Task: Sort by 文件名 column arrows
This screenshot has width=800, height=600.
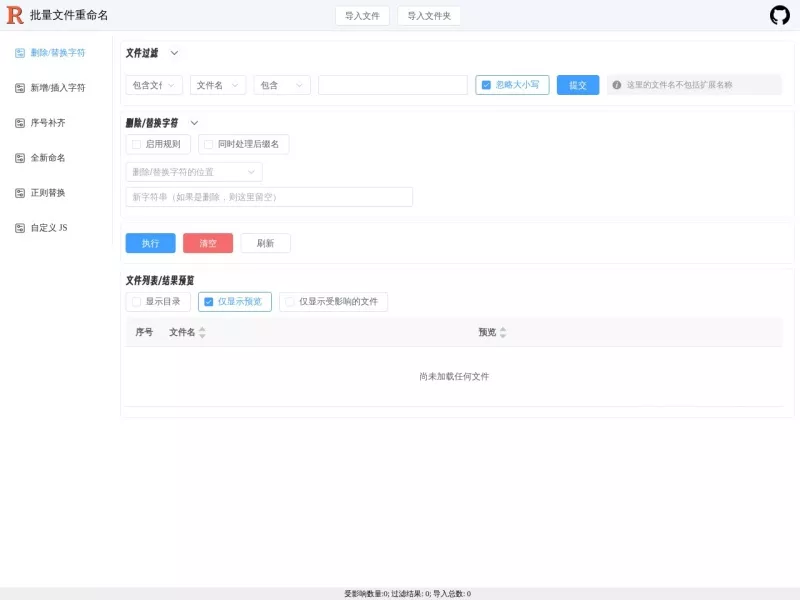Action: 202,333
